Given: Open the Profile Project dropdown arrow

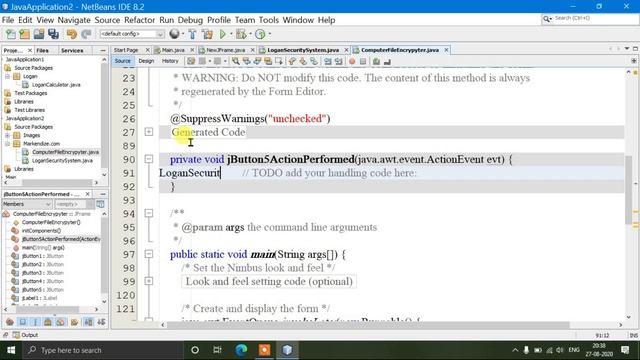Looking at the screenshot, I should [269, 34].
